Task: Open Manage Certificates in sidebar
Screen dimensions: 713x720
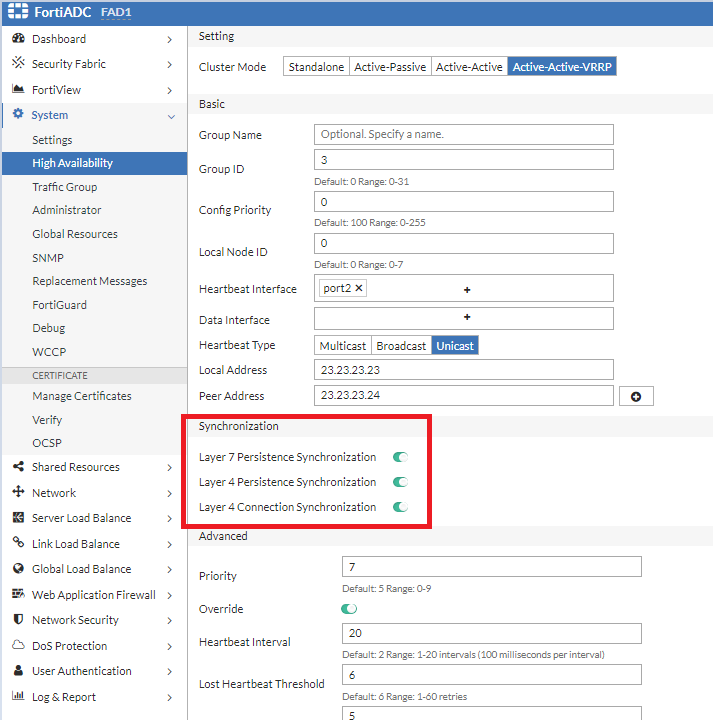Action: click(x=81, y=396)
